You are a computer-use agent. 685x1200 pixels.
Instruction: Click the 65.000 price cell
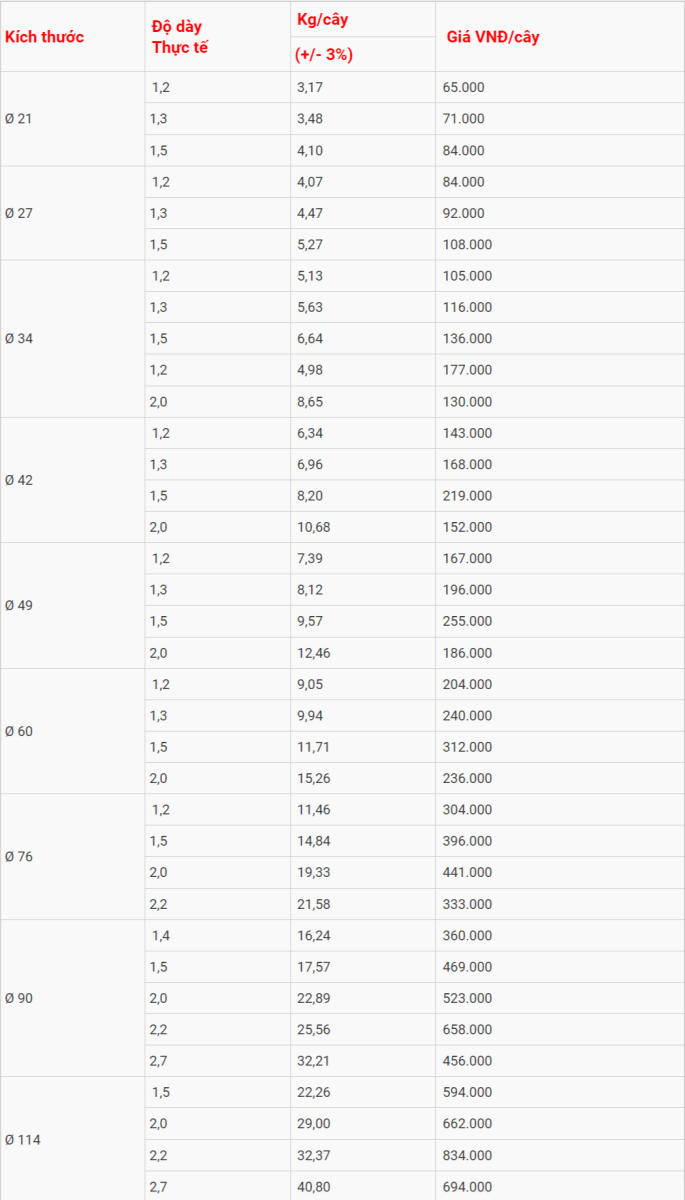point(560,87)
